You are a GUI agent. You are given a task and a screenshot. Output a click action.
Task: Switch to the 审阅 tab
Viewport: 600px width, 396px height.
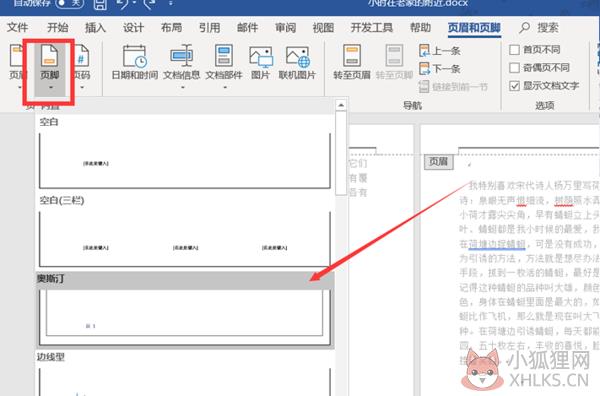tap(285, 28)
